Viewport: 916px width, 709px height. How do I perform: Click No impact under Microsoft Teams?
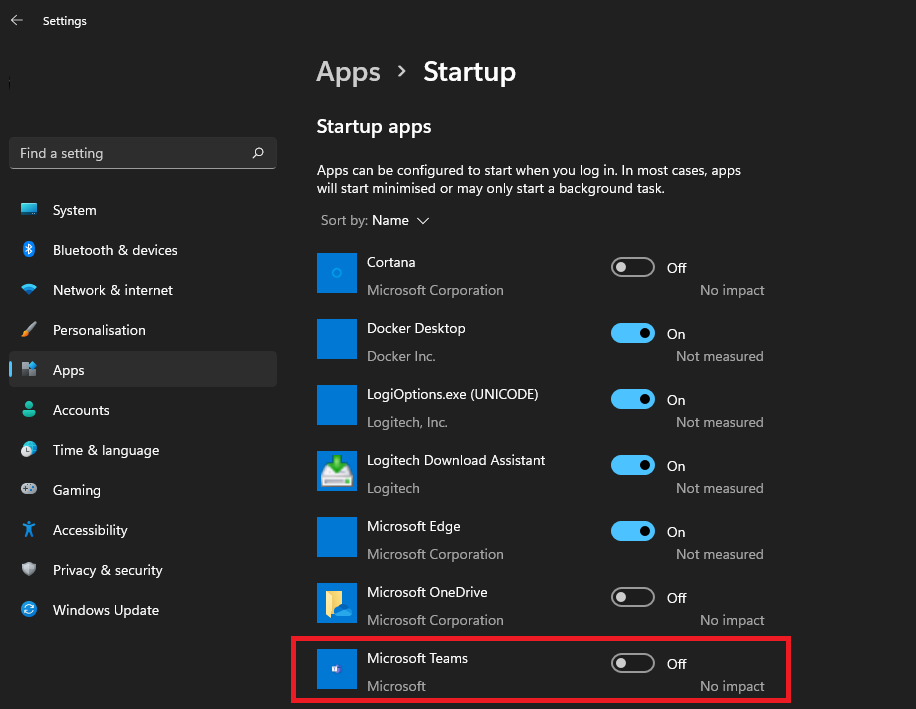[732, 686]
